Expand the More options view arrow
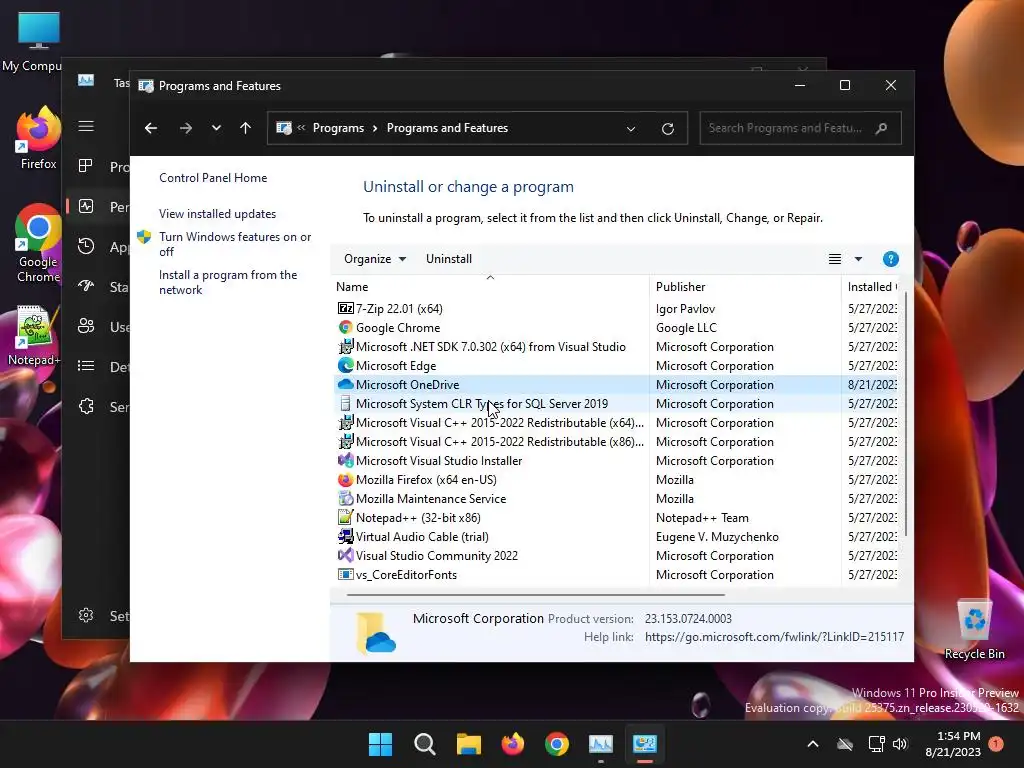The height and width of the screenshot is (768, 1024). point(858,259)
